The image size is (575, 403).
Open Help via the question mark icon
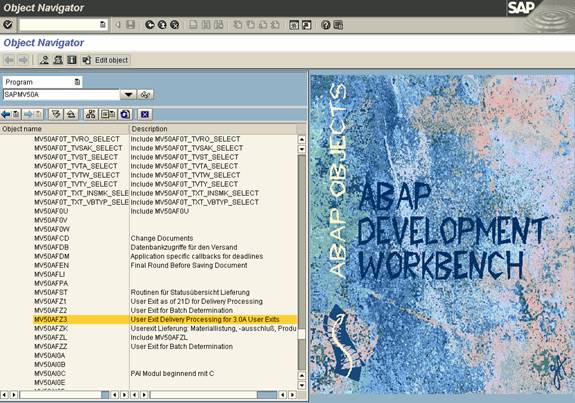325,25
